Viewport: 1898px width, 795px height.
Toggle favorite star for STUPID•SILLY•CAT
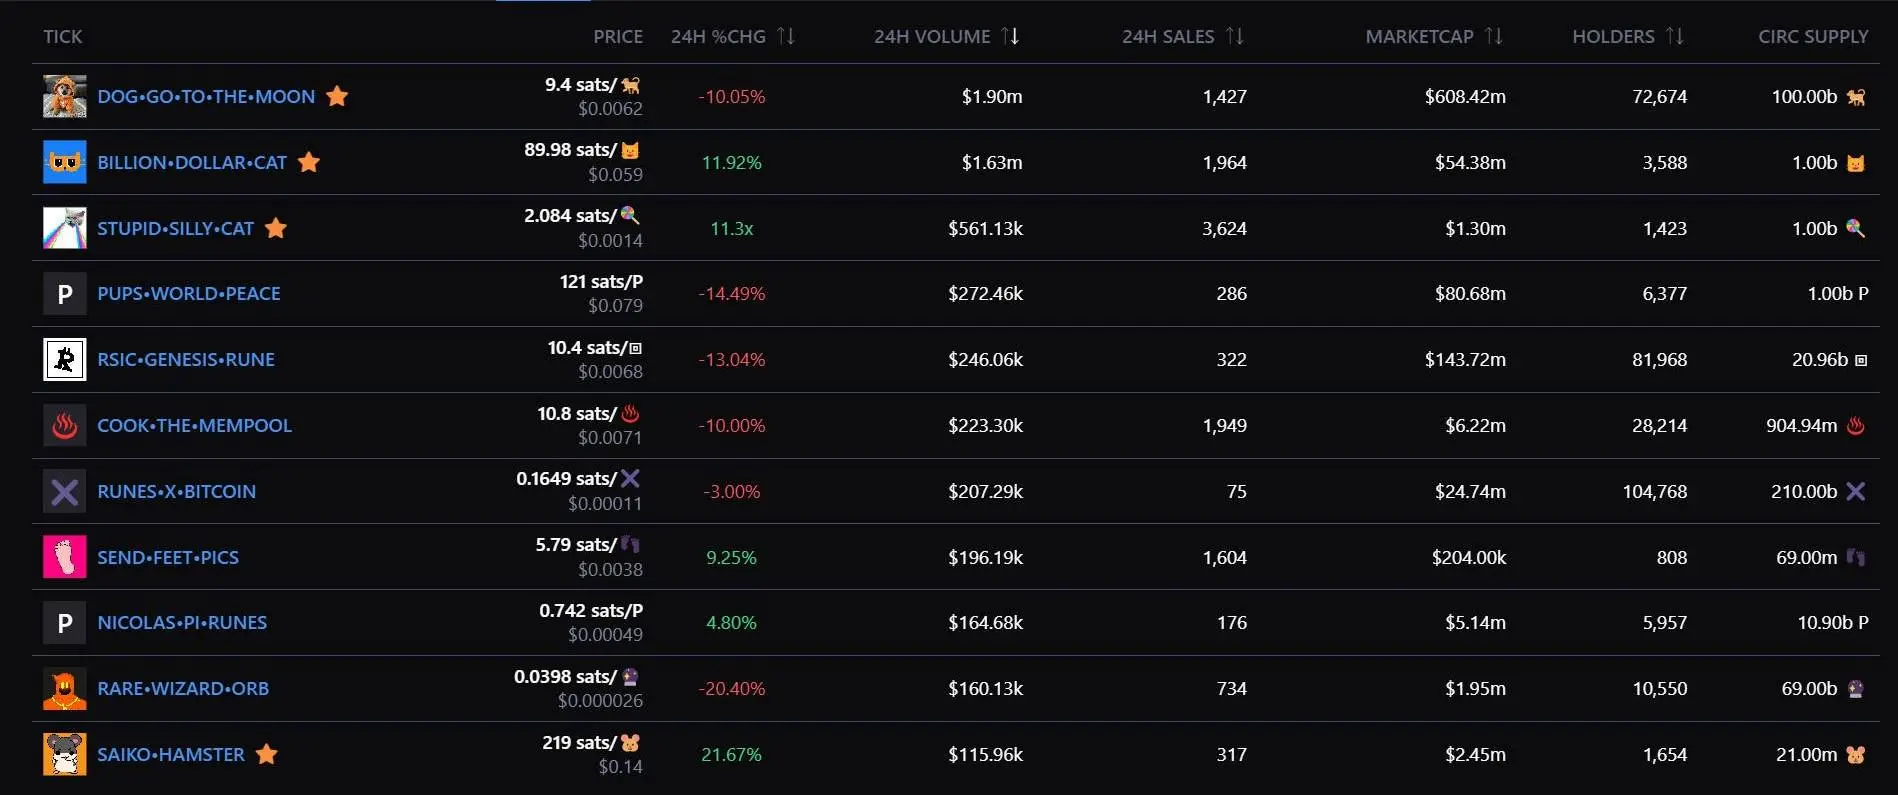pyautogui.click(x=276, y=228)
